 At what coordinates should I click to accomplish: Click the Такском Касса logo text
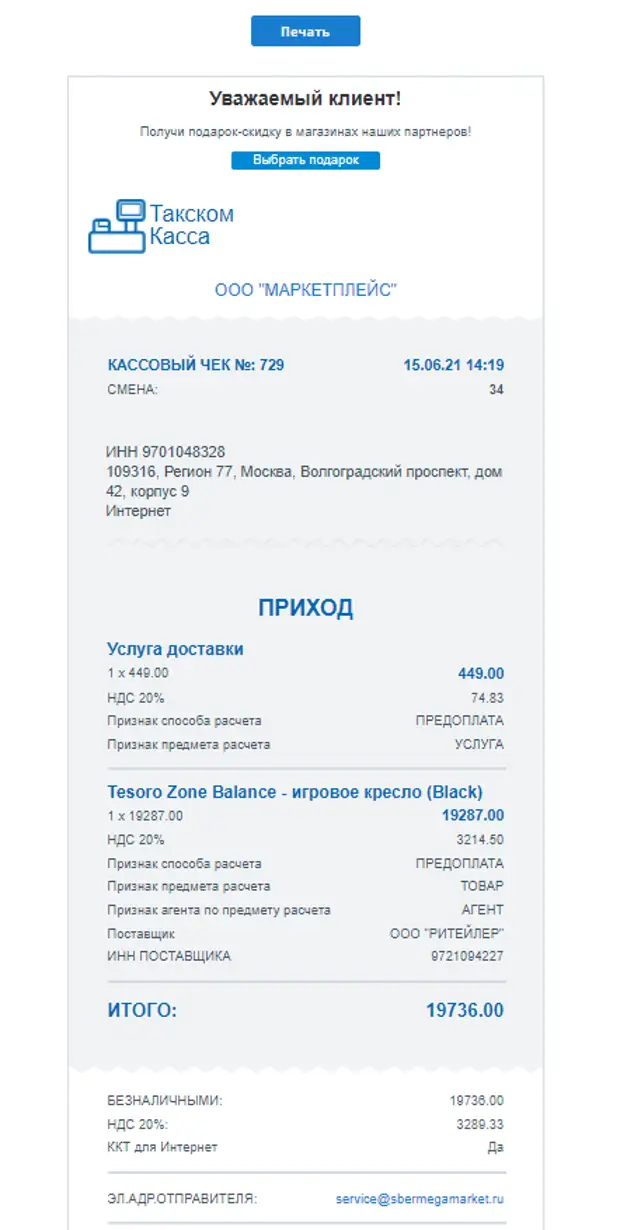(x=191, y=225)
